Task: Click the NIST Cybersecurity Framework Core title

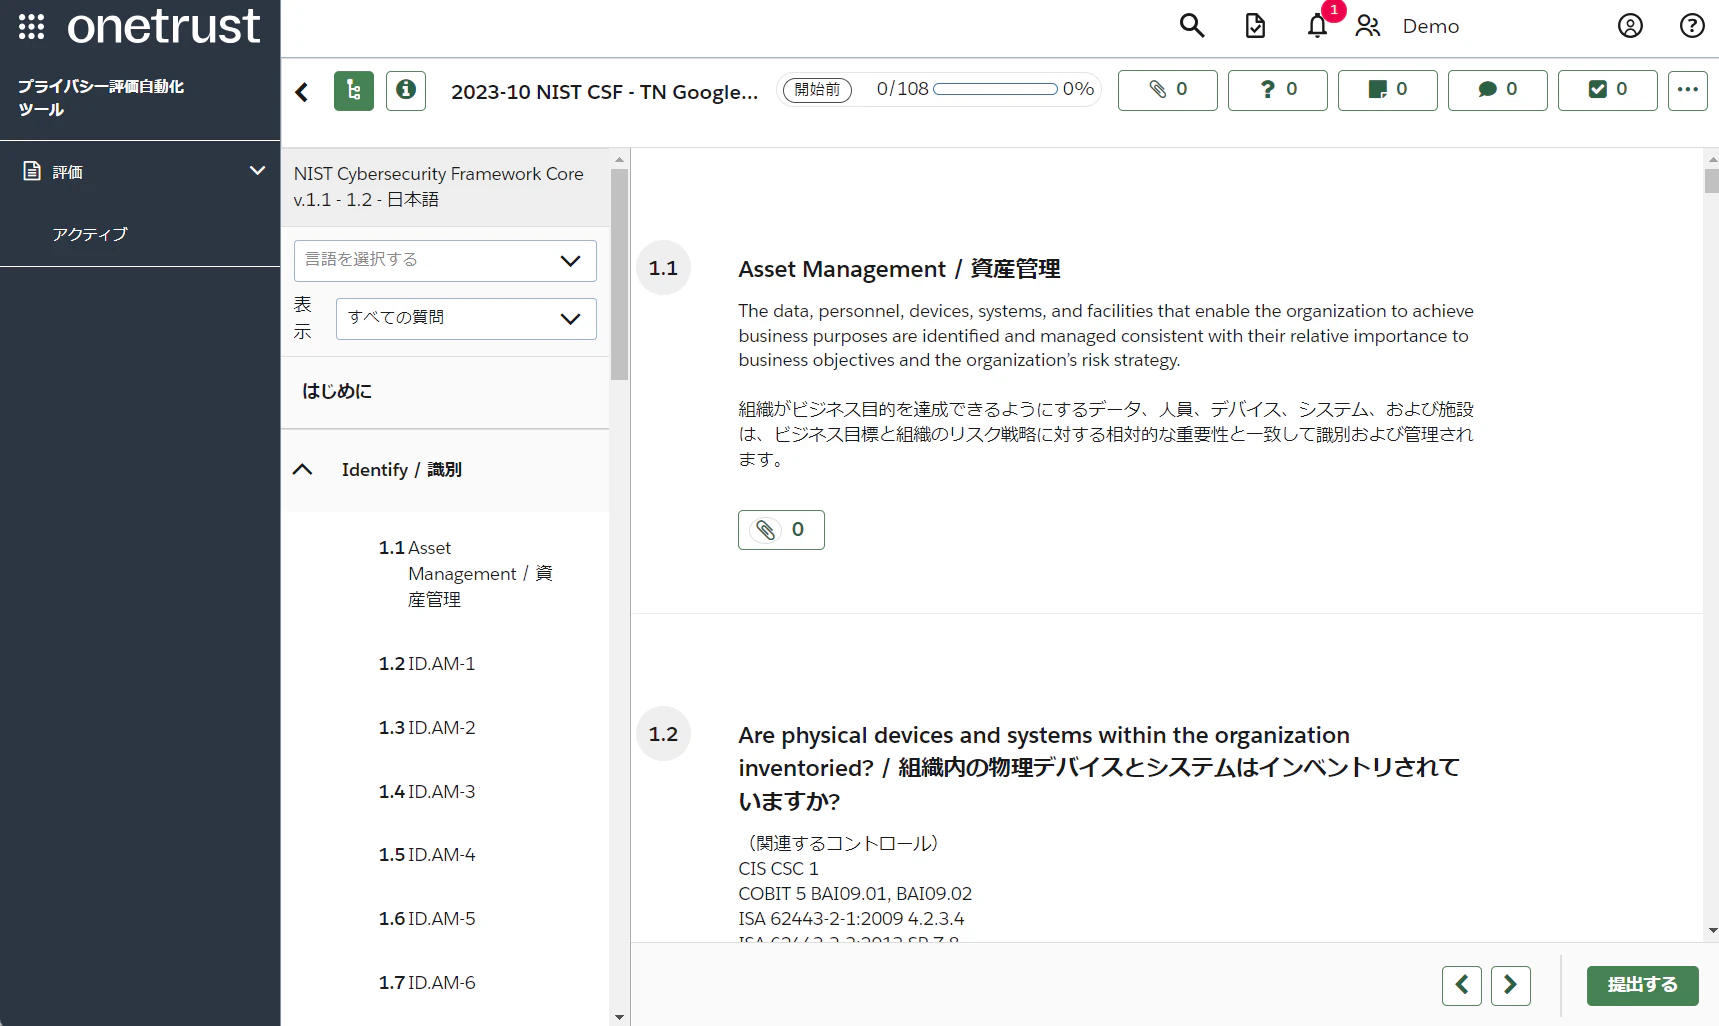Action: [x=438, y=187]
